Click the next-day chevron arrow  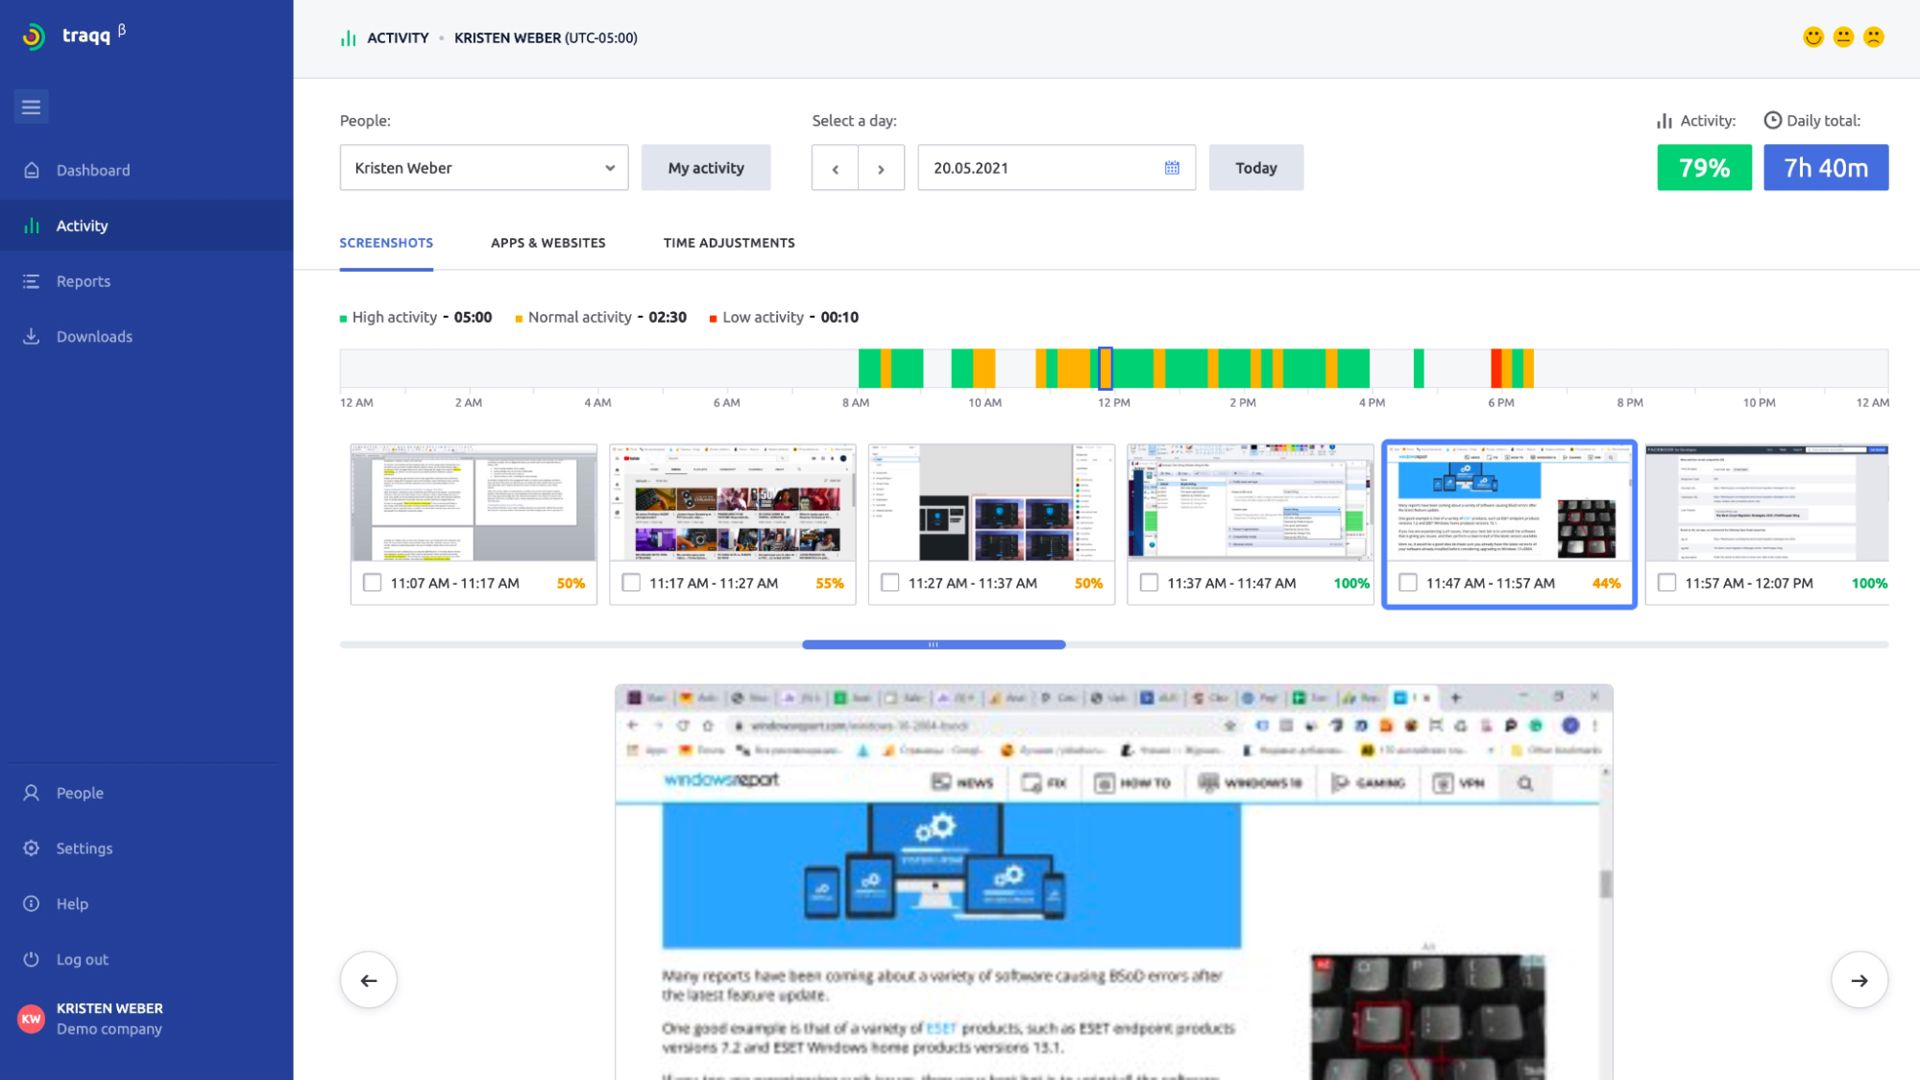pyautogui.click(x=881, y=167)
